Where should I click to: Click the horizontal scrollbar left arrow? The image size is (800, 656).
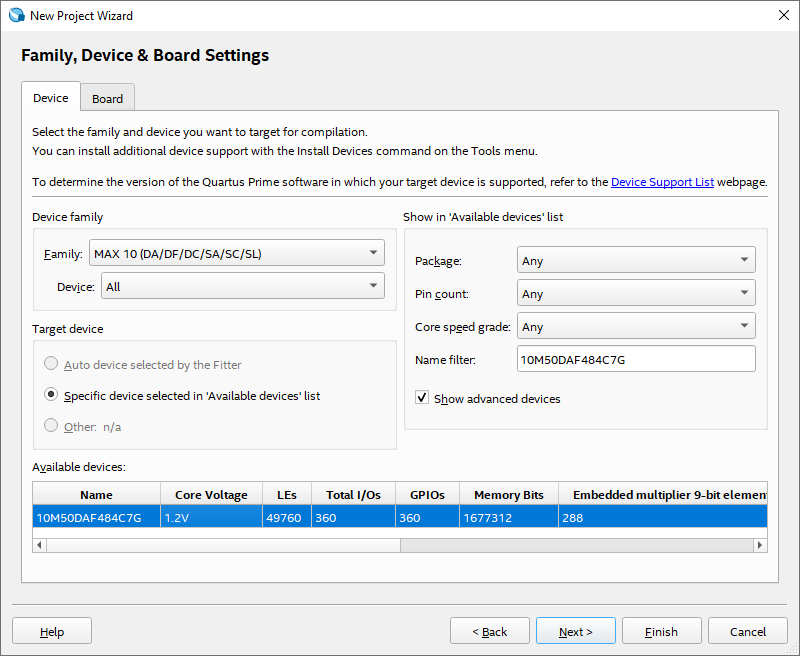click(x=40, y=545)
